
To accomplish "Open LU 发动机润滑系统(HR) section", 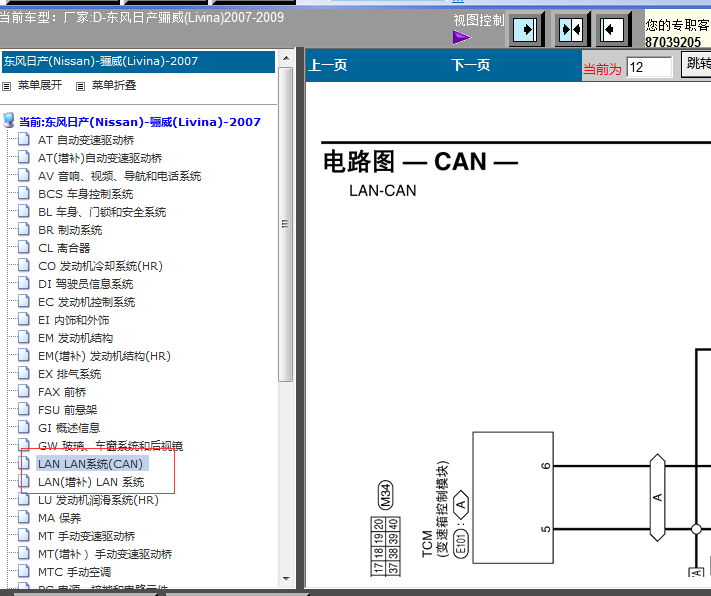I will point(98,500).
